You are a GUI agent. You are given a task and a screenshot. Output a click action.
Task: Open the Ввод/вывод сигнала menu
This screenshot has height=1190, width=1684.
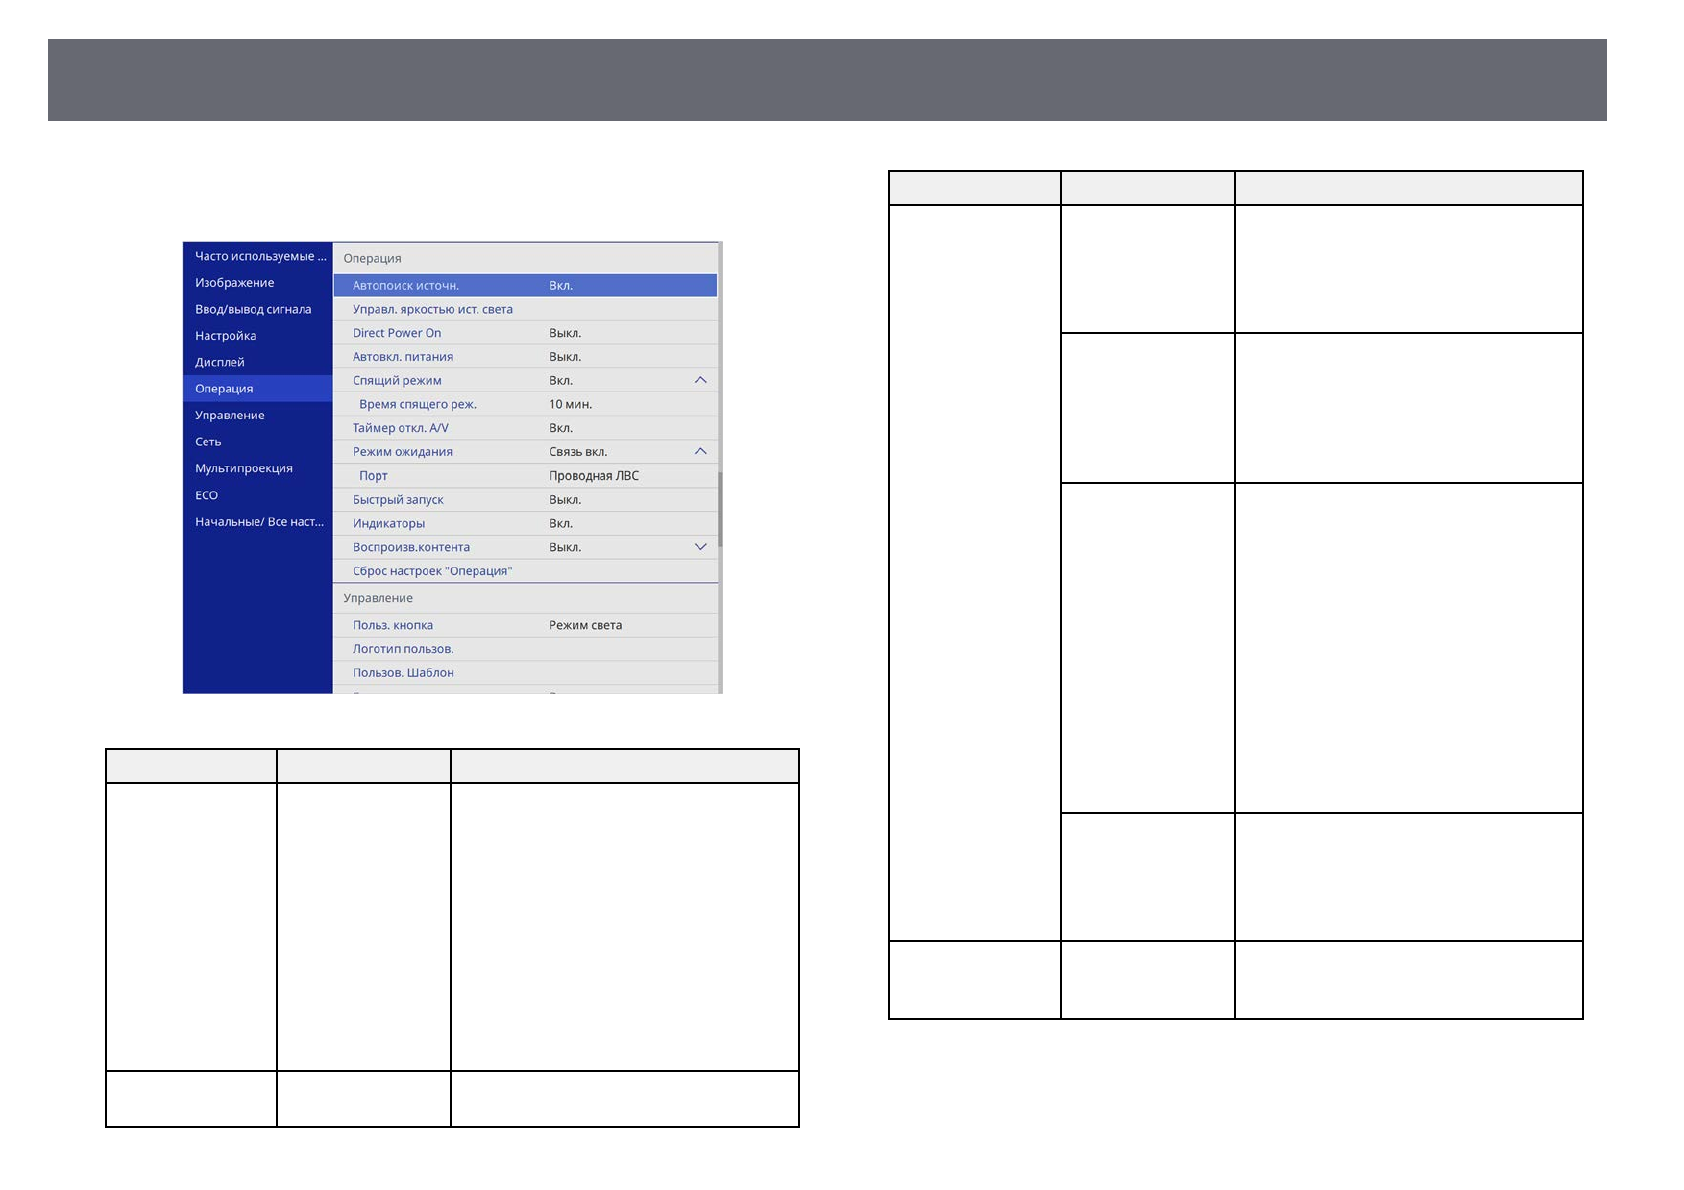[x=253, y=310]
